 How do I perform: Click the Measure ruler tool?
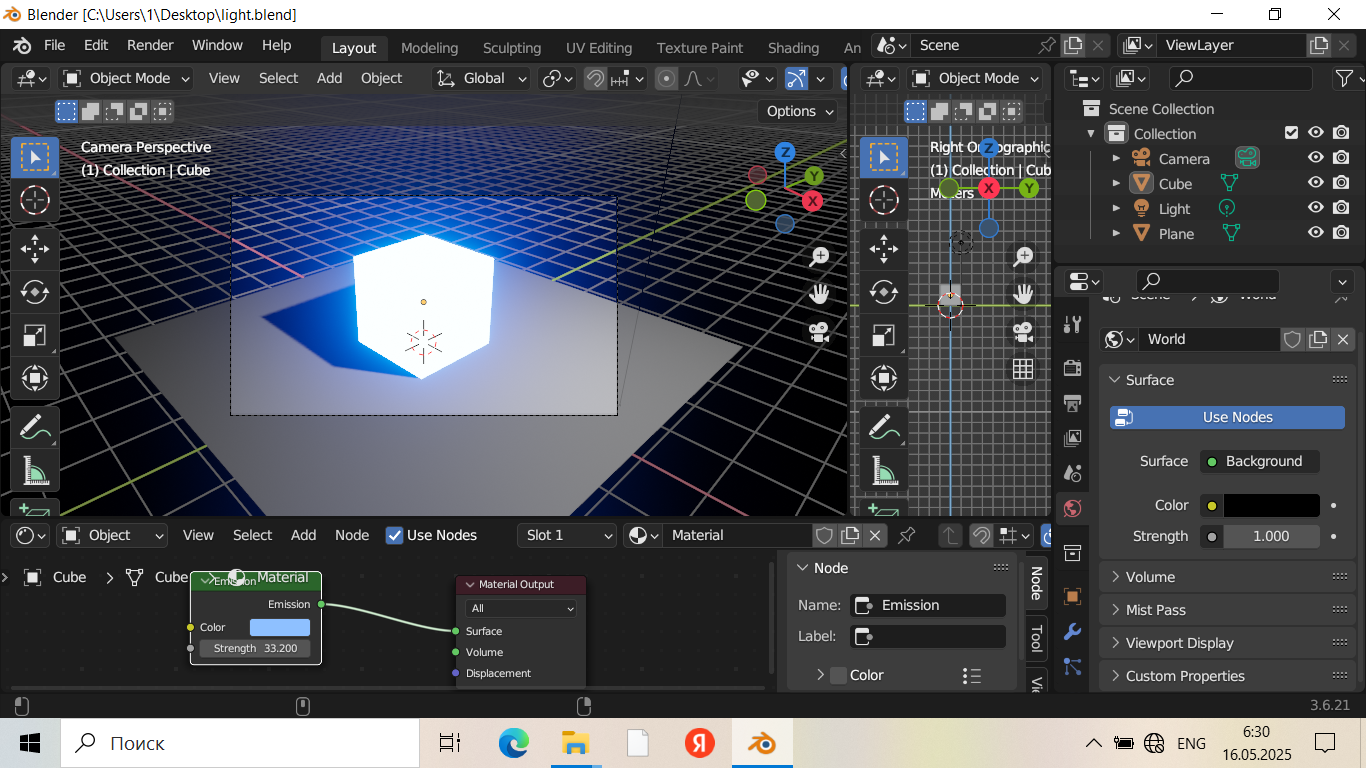point(35,470)
